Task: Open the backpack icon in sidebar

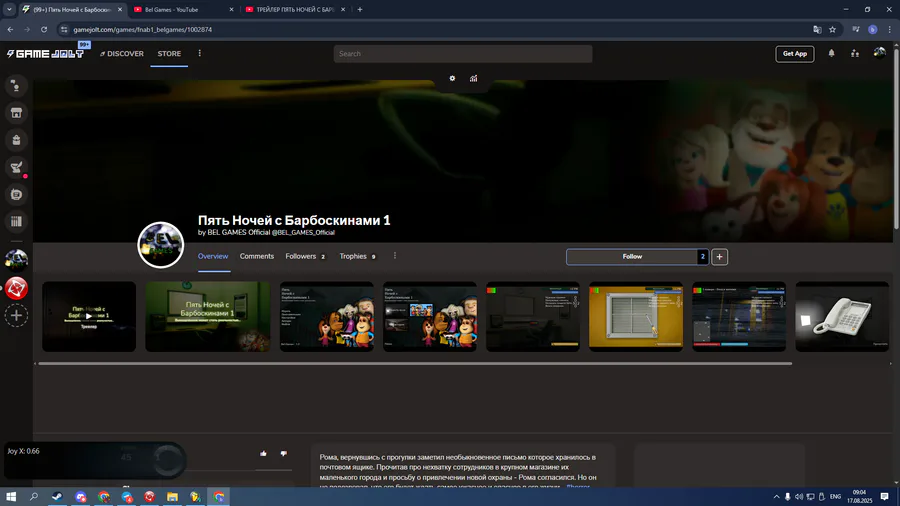Action: (x=16, y=140)
